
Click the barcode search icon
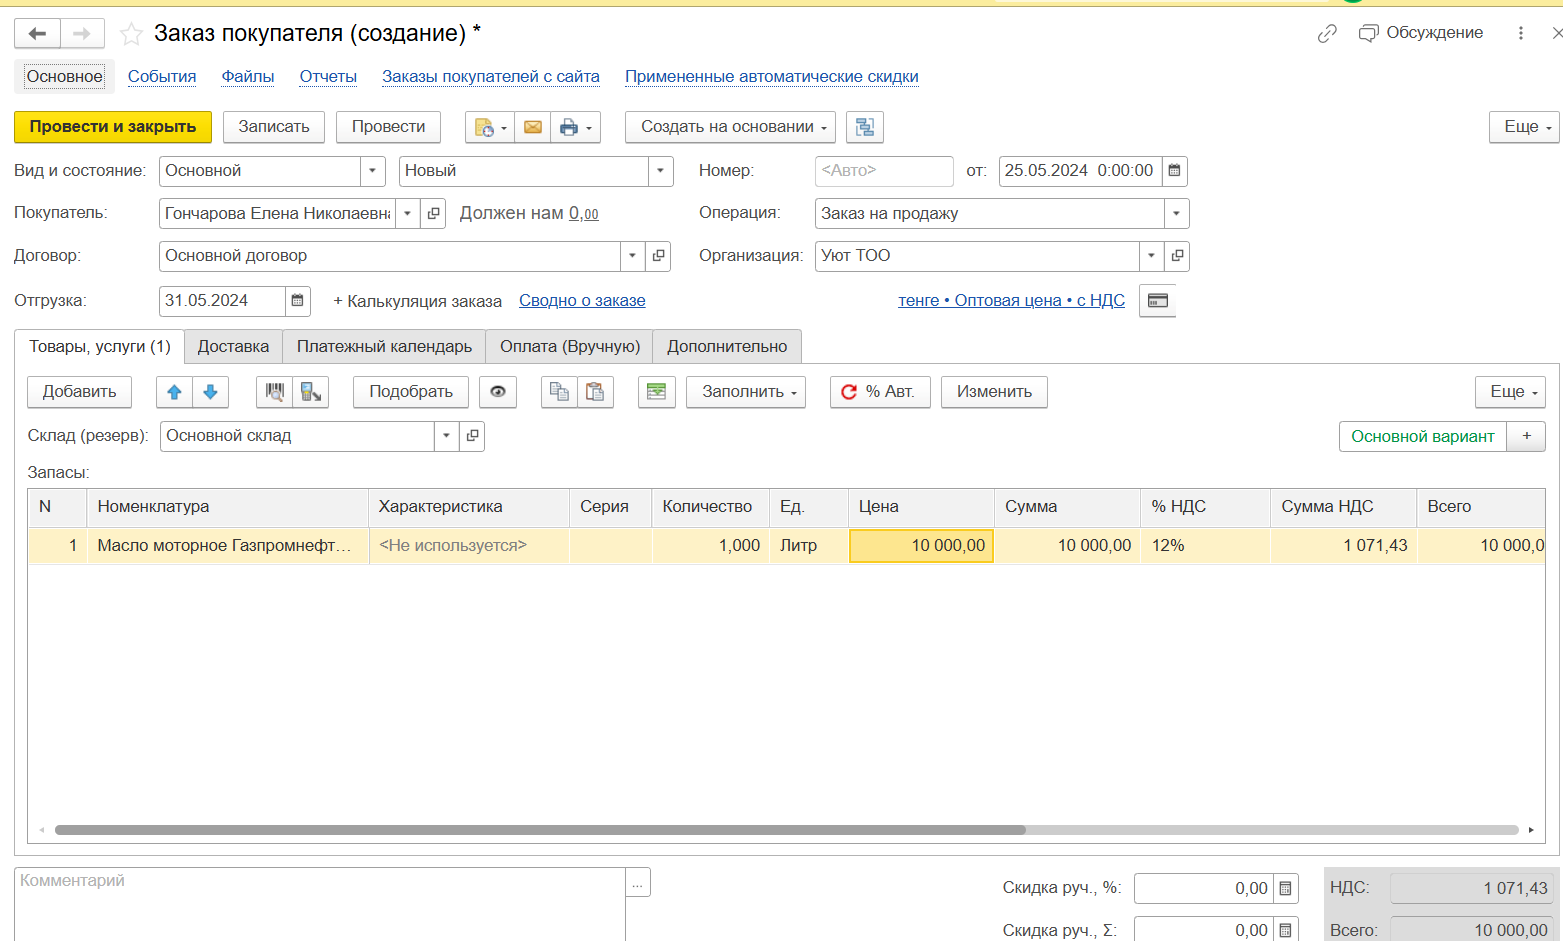coord(274,392)
